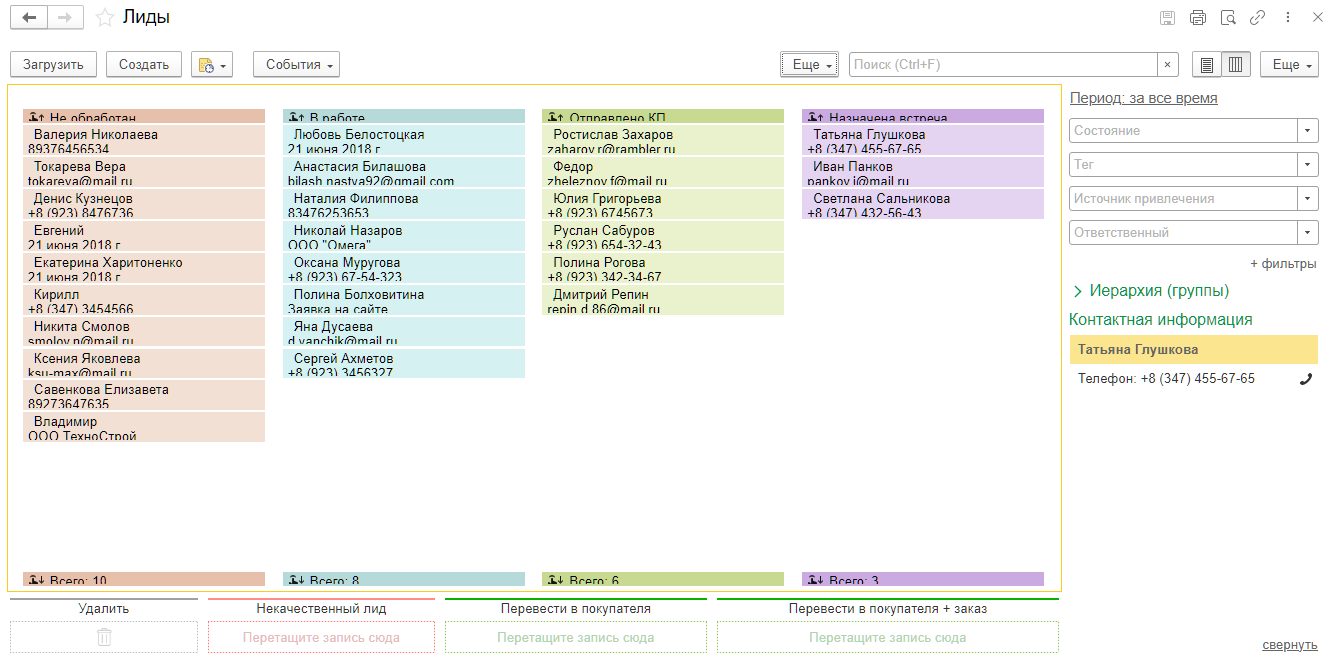
Task: Switch to list view mode
Action: pyautogui.click(x=1207, y=64)
